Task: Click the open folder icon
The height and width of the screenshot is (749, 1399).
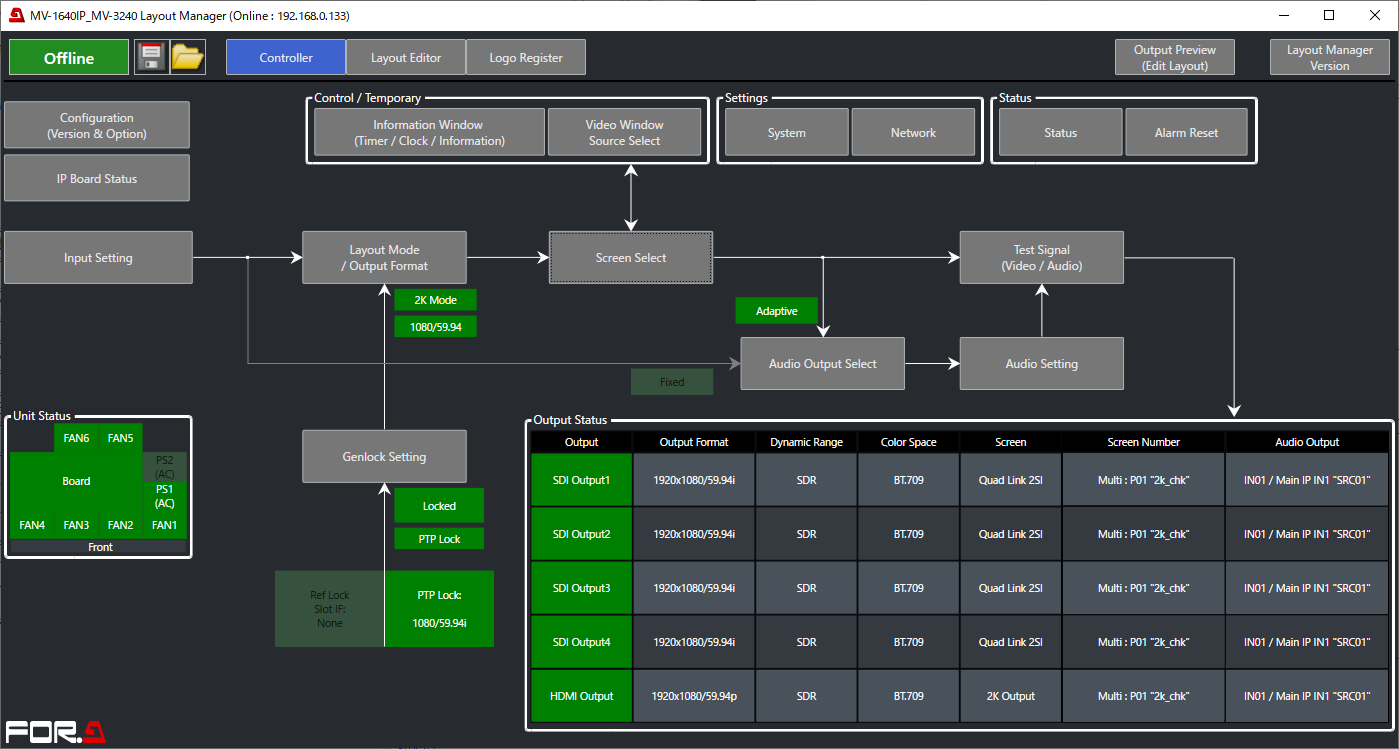Action: click(x=188, y=58)
